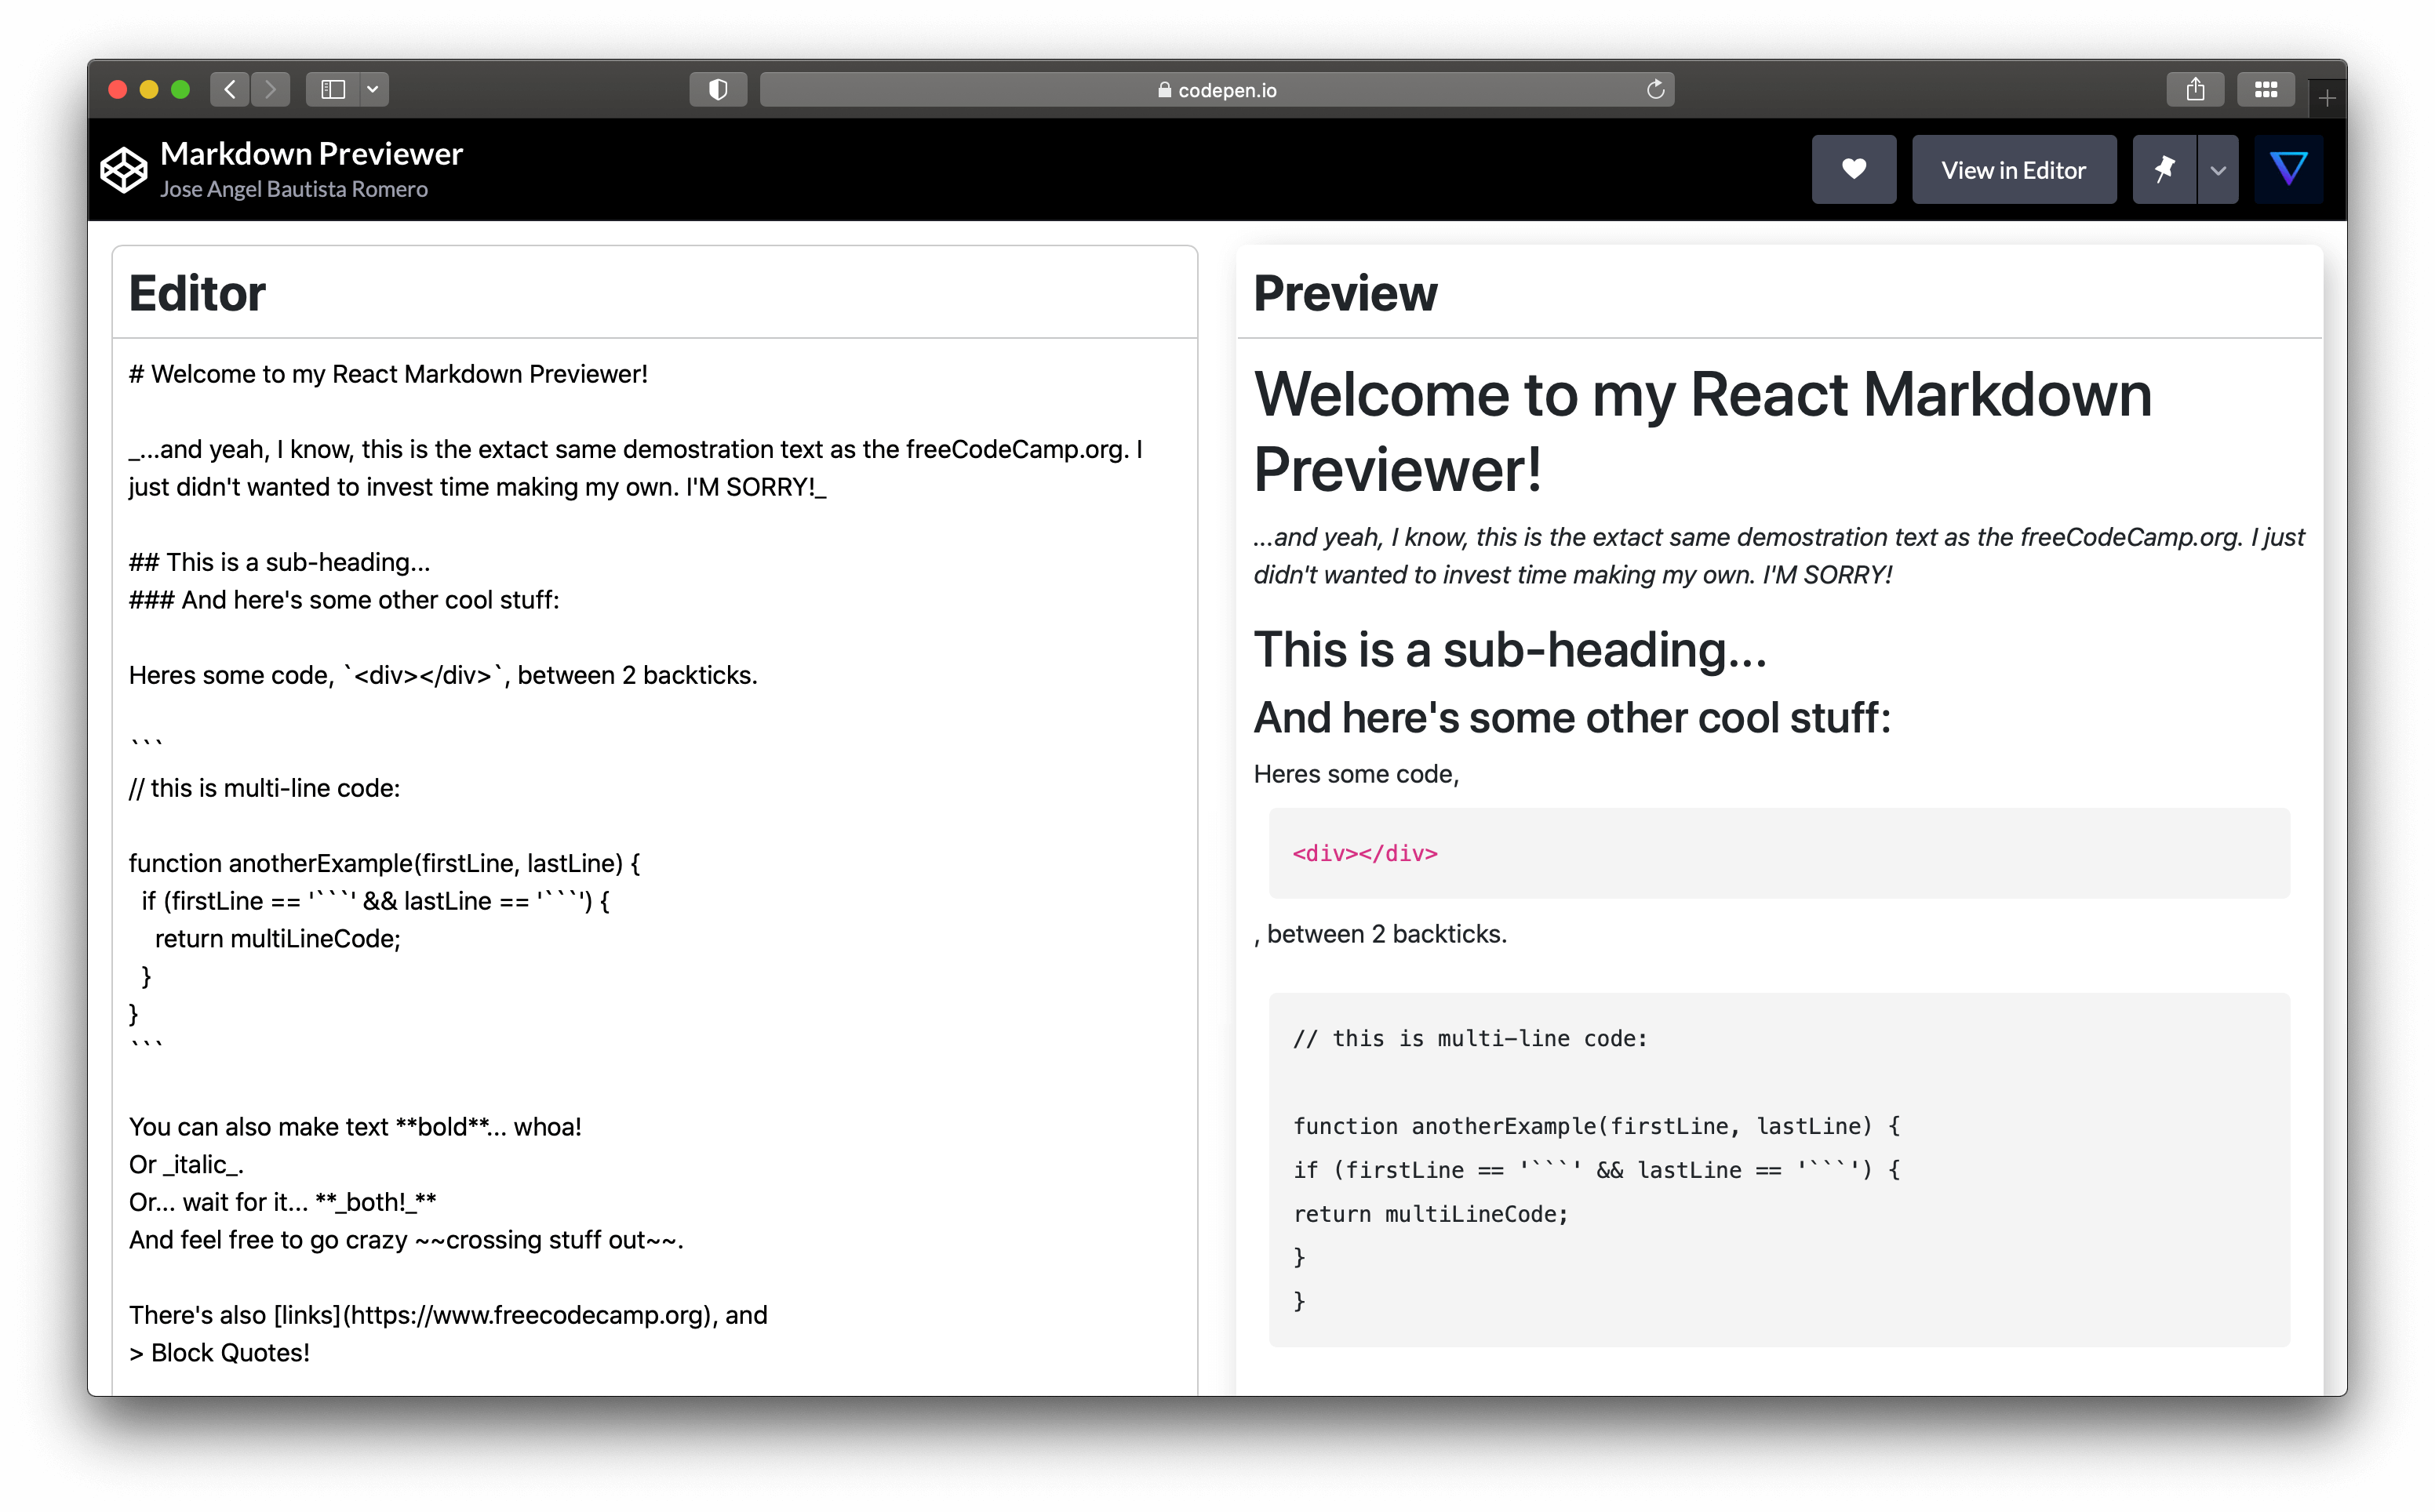Click the '// this is multi-line code:' preview line
Screen dimensions: 2435x1512
[1470, 1038]
